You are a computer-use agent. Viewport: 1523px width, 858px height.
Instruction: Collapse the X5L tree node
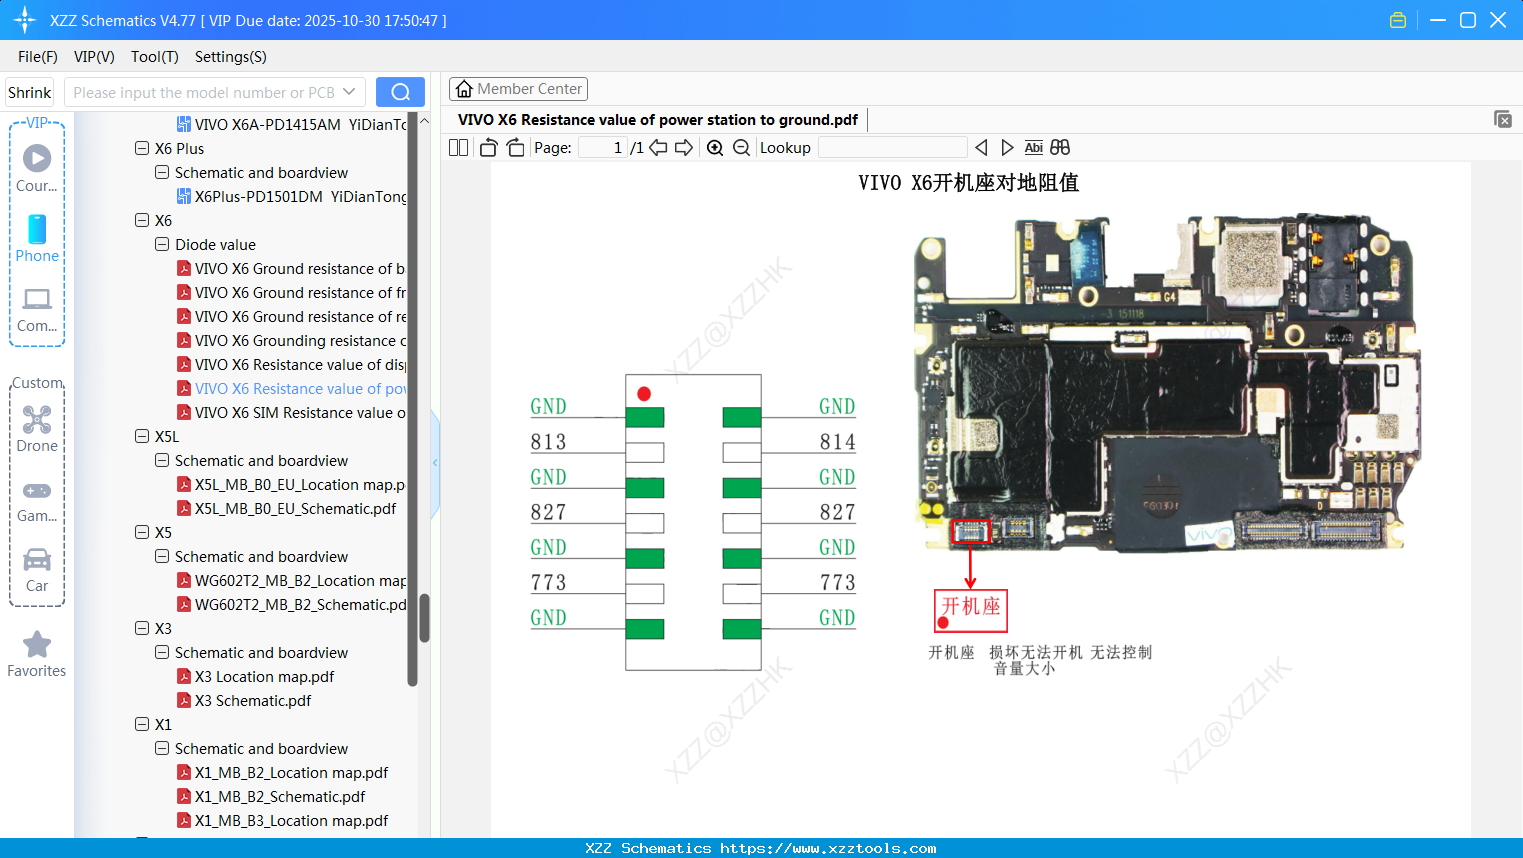[x=141, y=436]
